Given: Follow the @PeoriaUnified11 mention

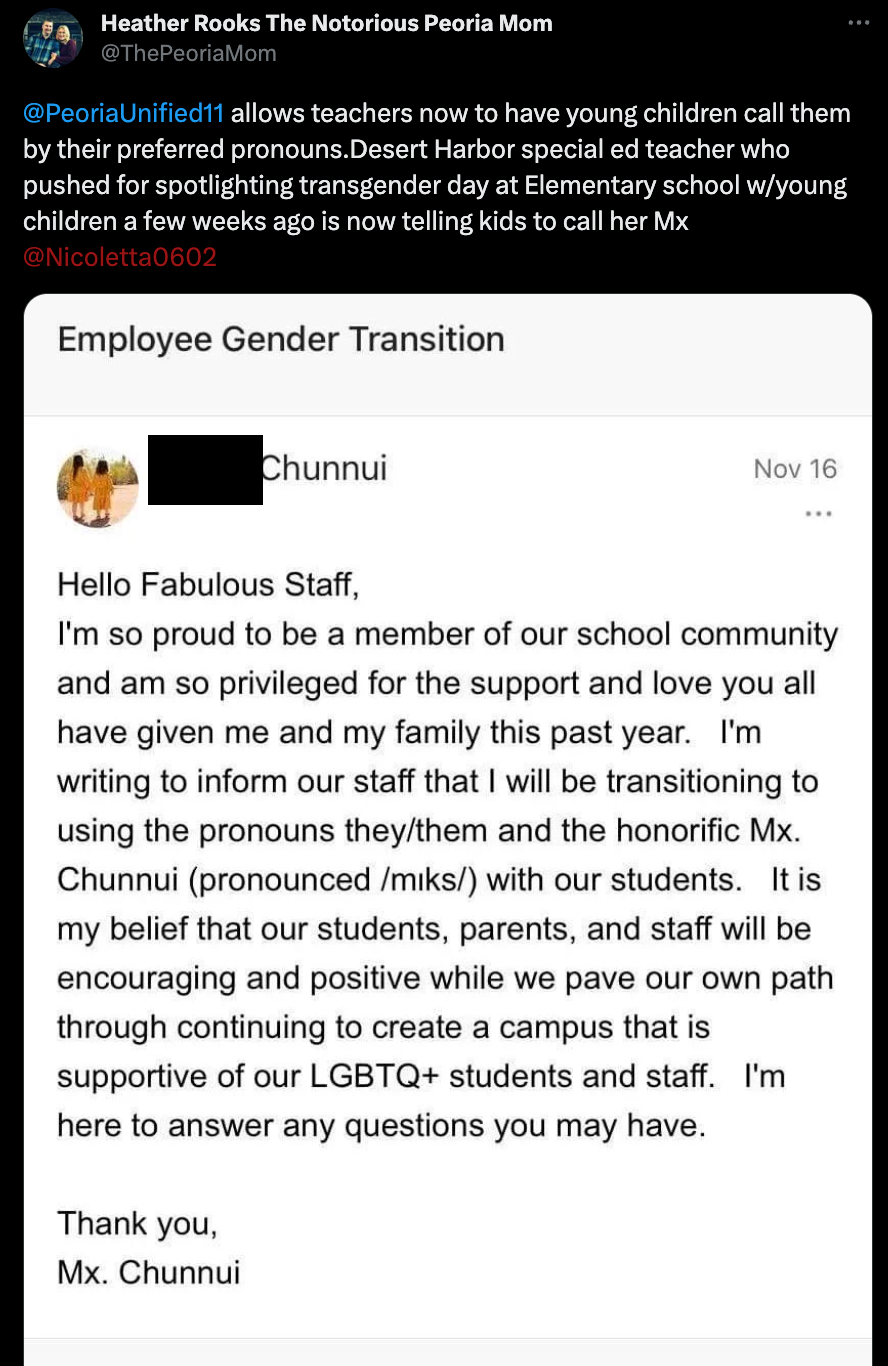Looking at the screenshot, I should (123, 113).
